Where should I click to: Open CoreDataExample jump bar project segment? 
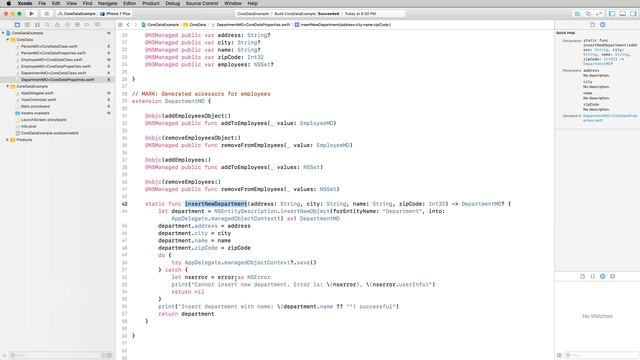[x=160, y=25]
